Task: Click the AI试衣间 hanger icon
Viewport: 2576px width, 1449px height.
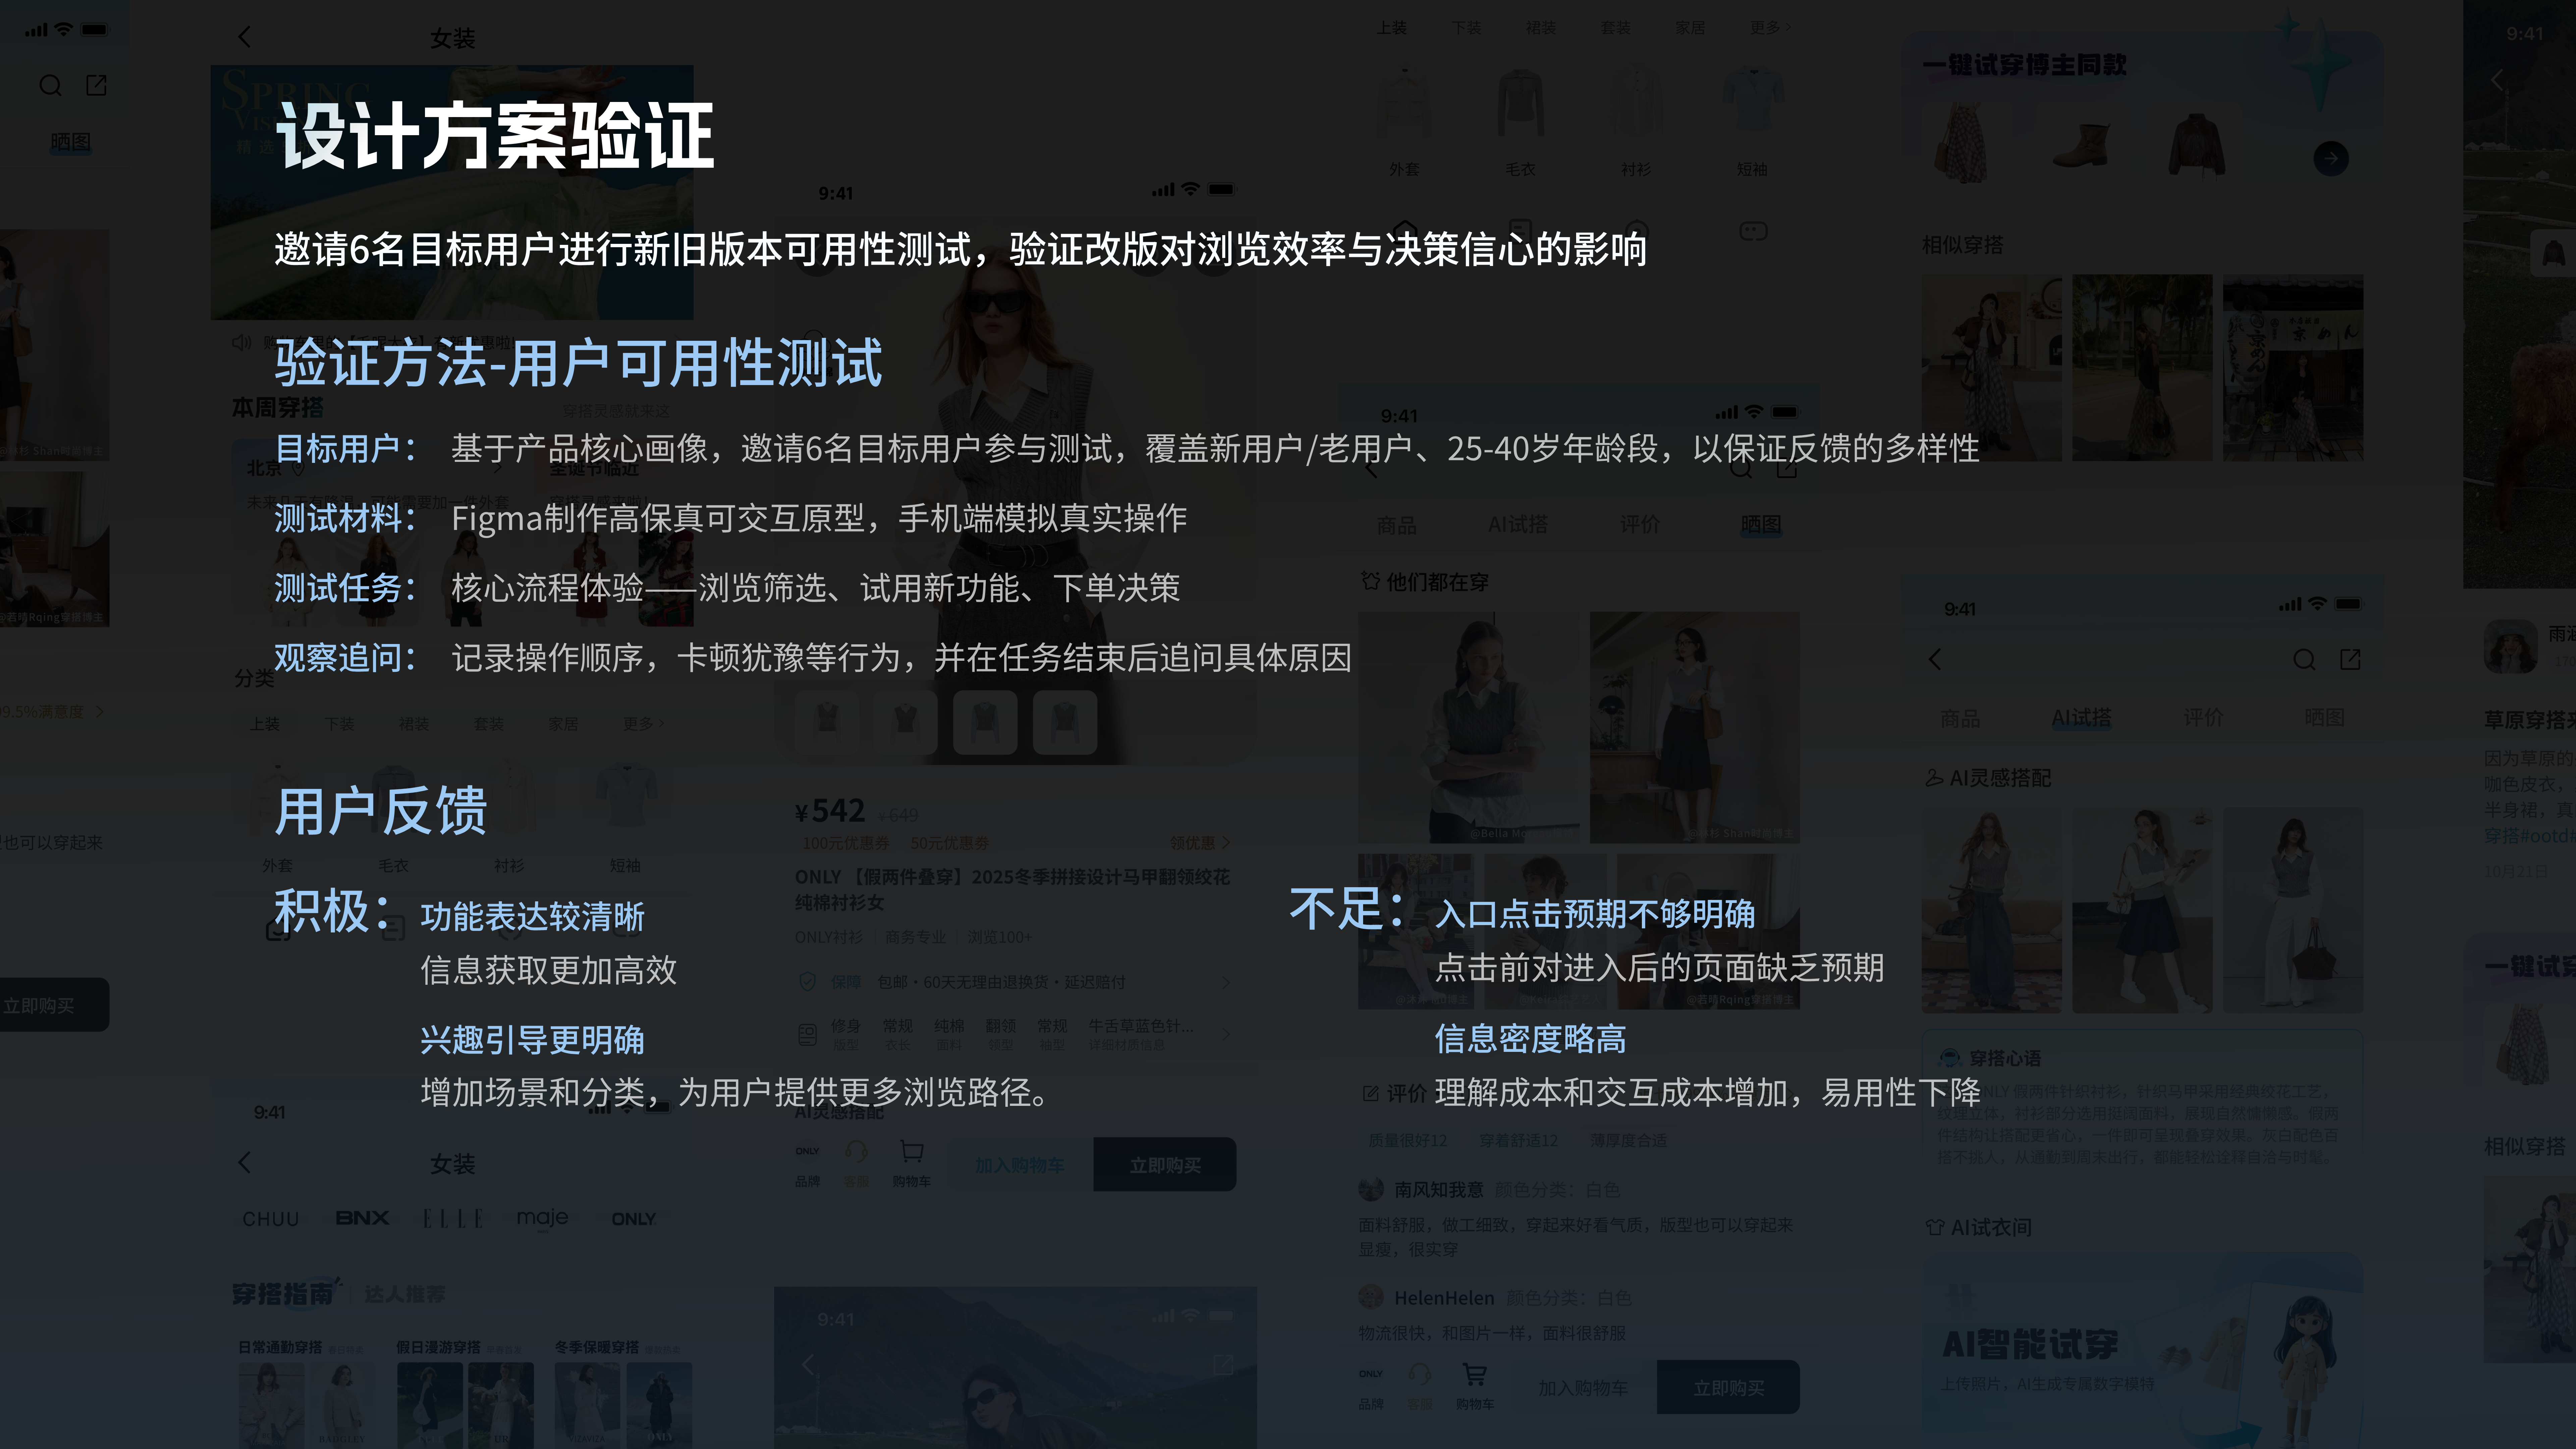Action: (1935, 1227)
